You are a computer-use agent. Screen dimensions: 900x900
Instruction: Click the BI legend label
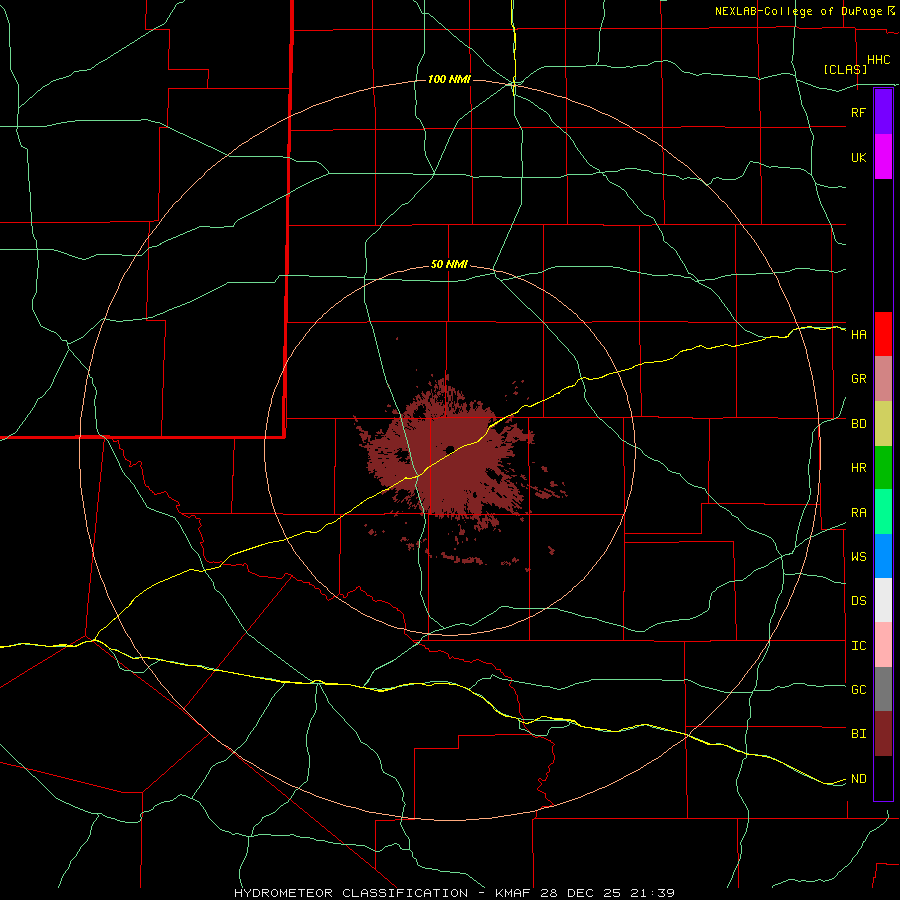tap(859, 734)
